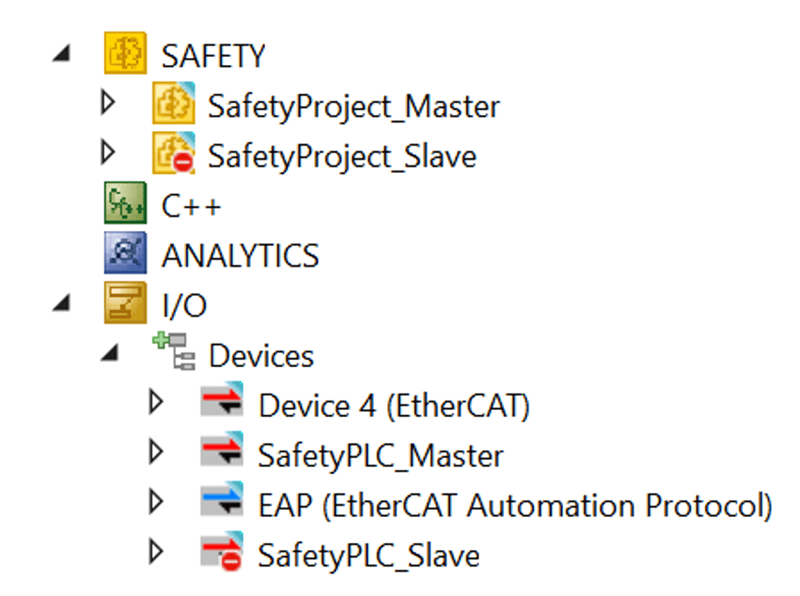Expand Device 4 (EtherCAT) node
Viewport: 800px width, 596px height.
(x=156, y=403)
